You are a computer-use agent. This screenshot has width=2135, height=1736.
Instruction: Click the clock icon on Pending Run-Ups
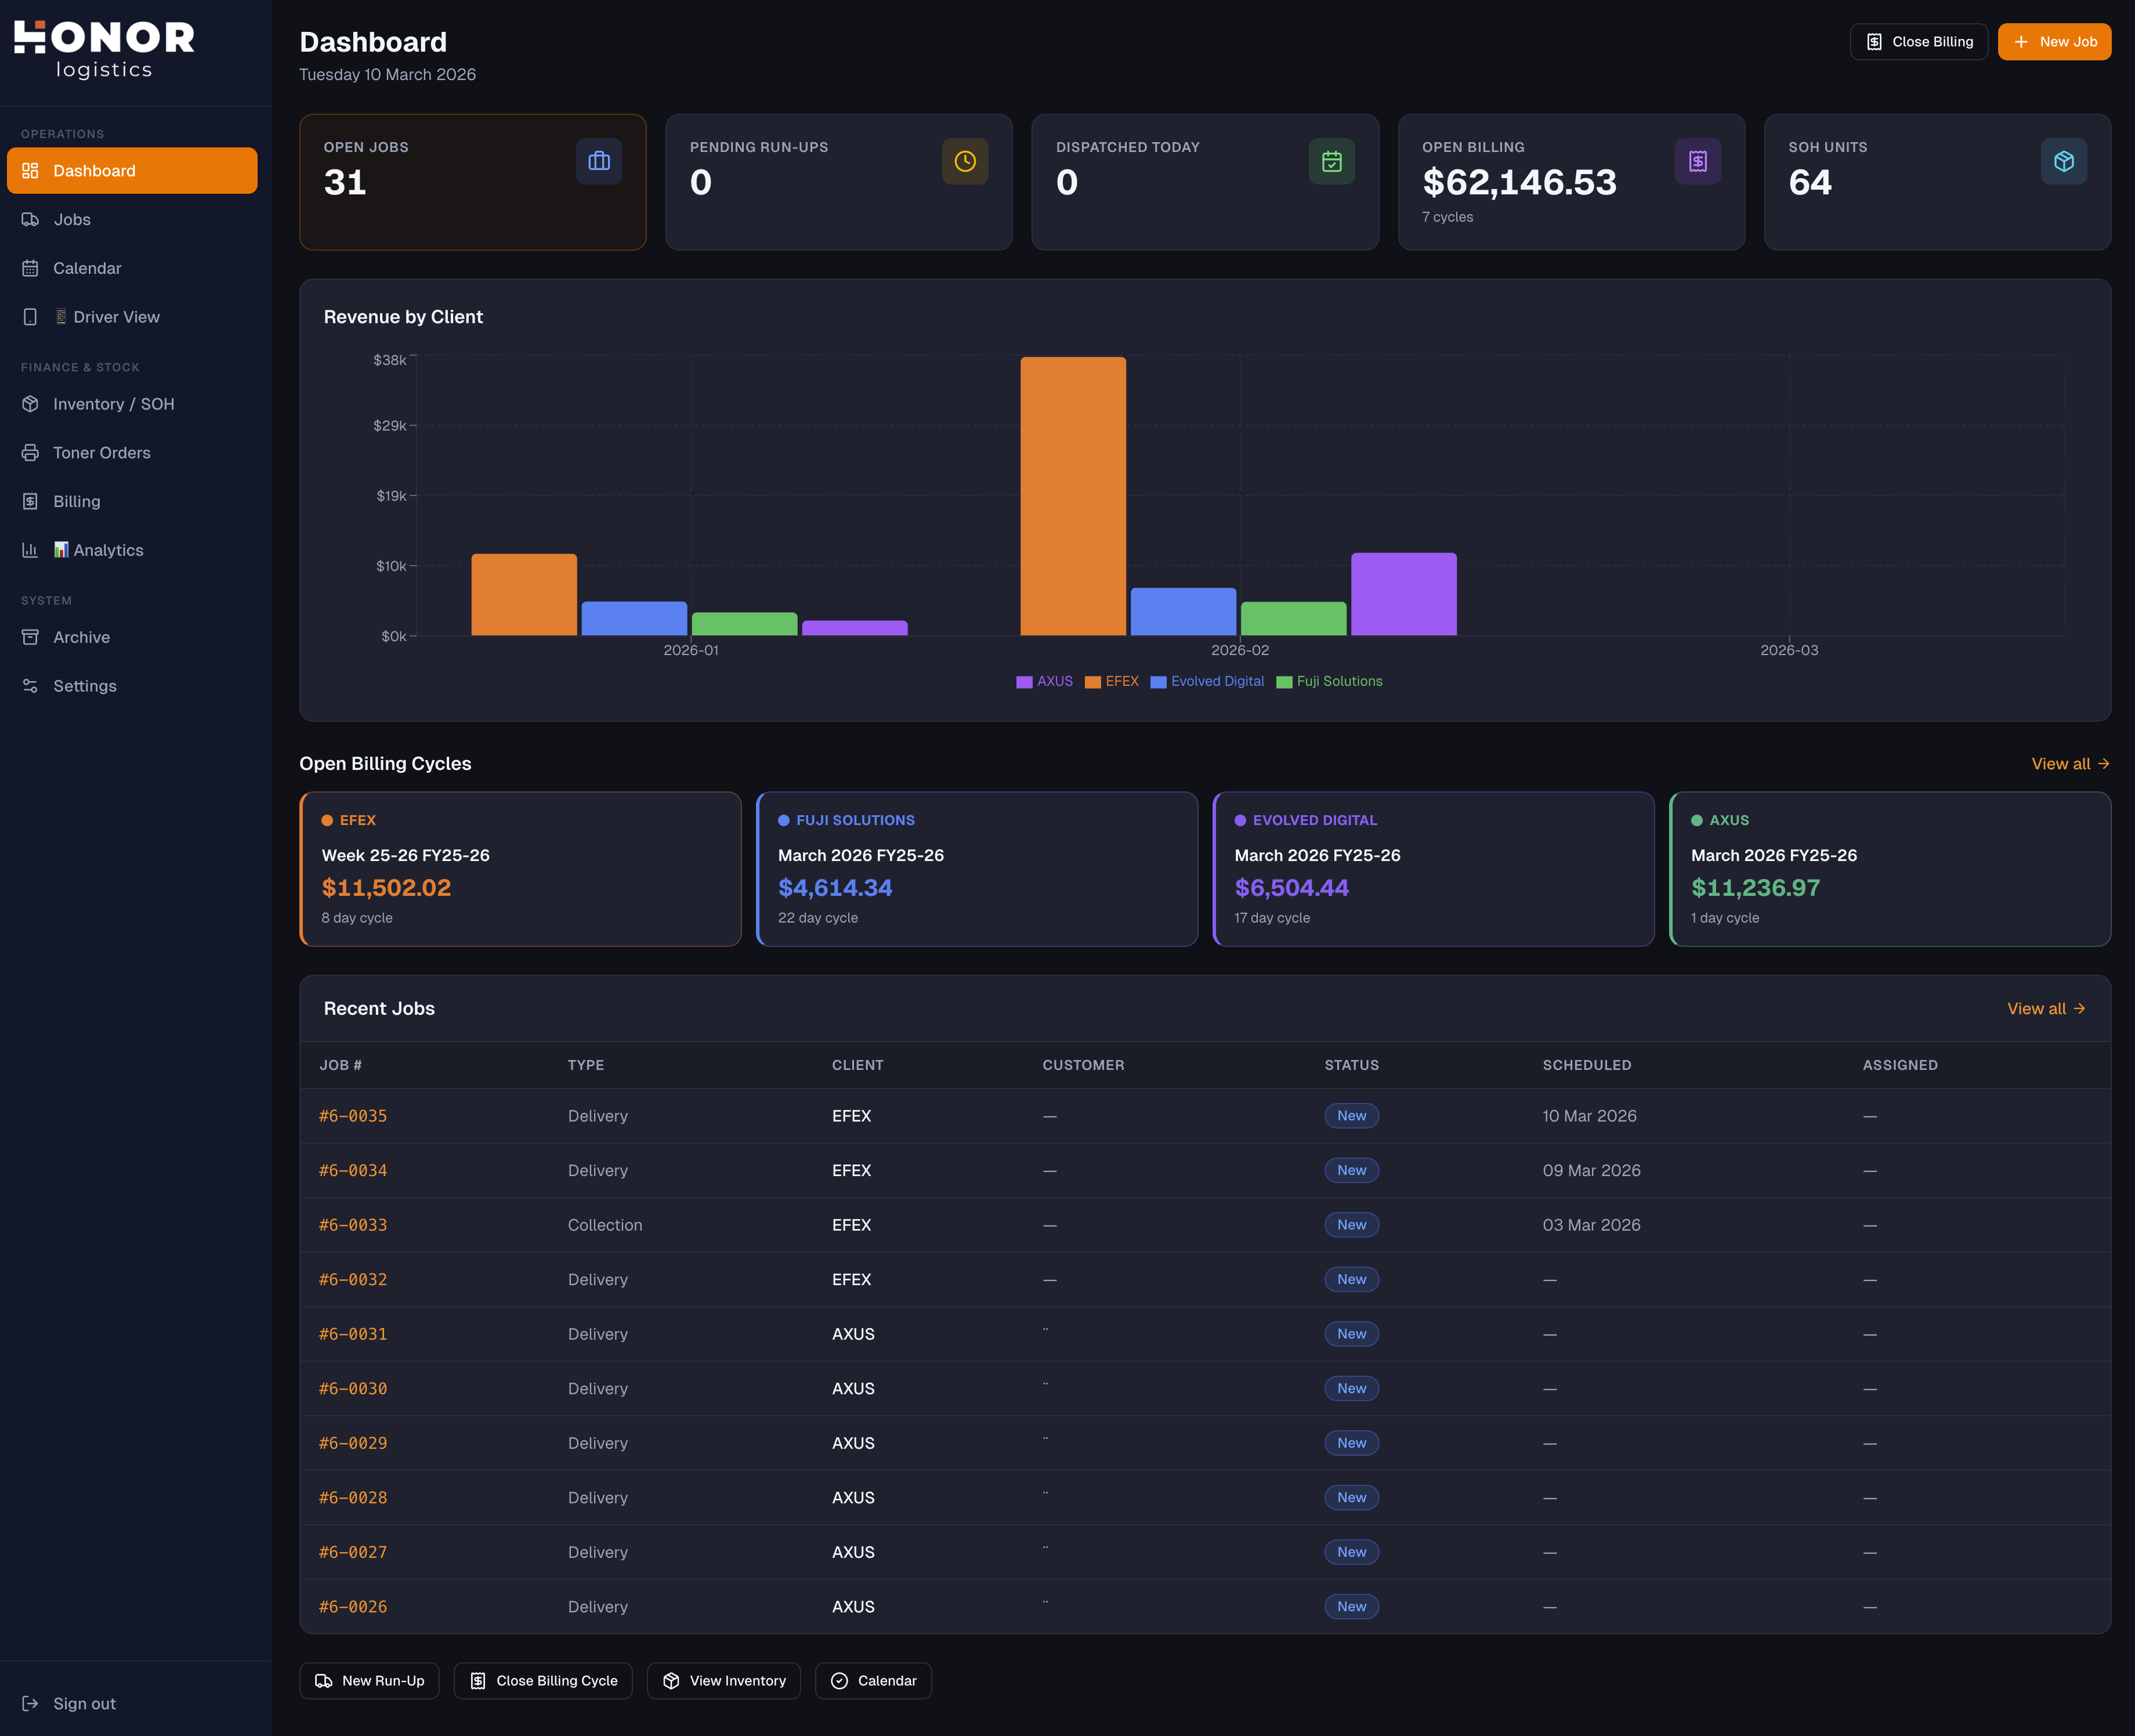(965, 161)
